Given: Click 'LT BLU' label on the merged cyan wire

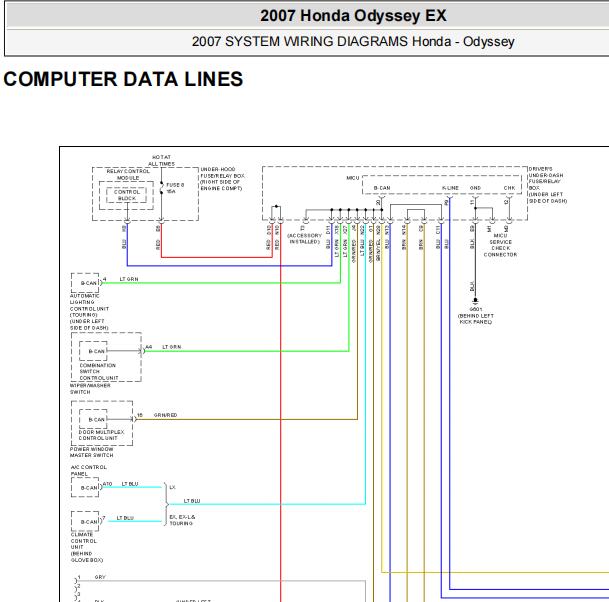Looking at the screenshot, I should tap(192, 501).
